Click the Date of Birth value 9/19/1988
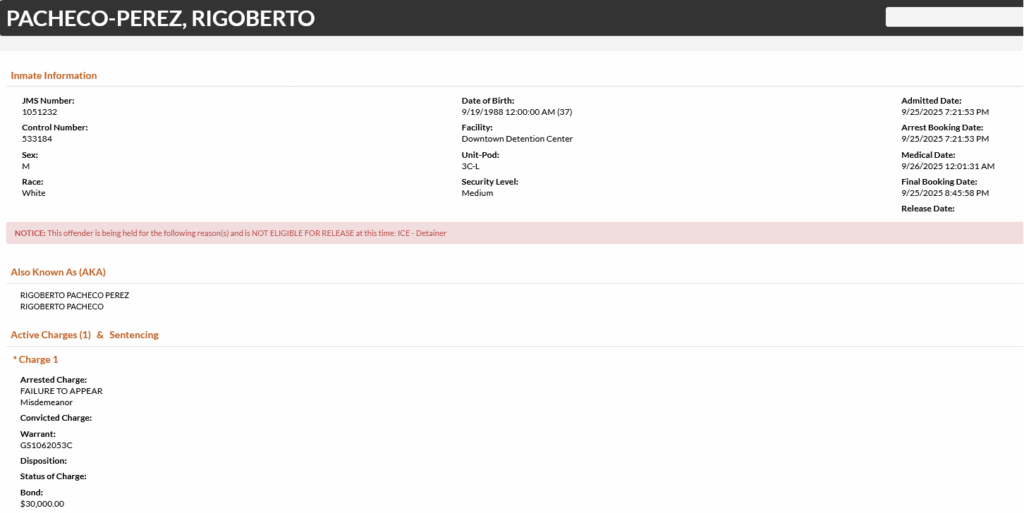The width and height of the screenshot is (1024, 513). pyautogui.click(x=517, y=112)
